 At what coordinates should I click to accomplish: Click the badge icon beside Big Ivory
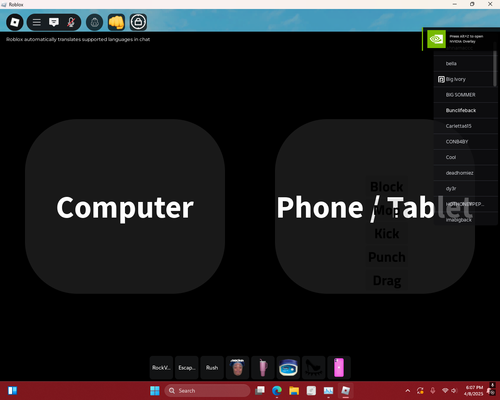click(441, 79)
